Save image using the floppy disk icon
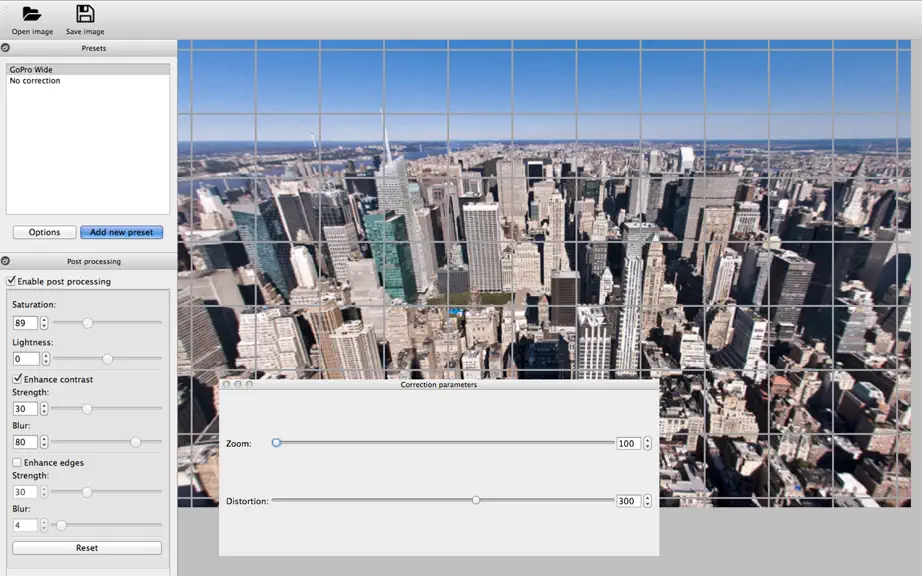 click(85, 14)
